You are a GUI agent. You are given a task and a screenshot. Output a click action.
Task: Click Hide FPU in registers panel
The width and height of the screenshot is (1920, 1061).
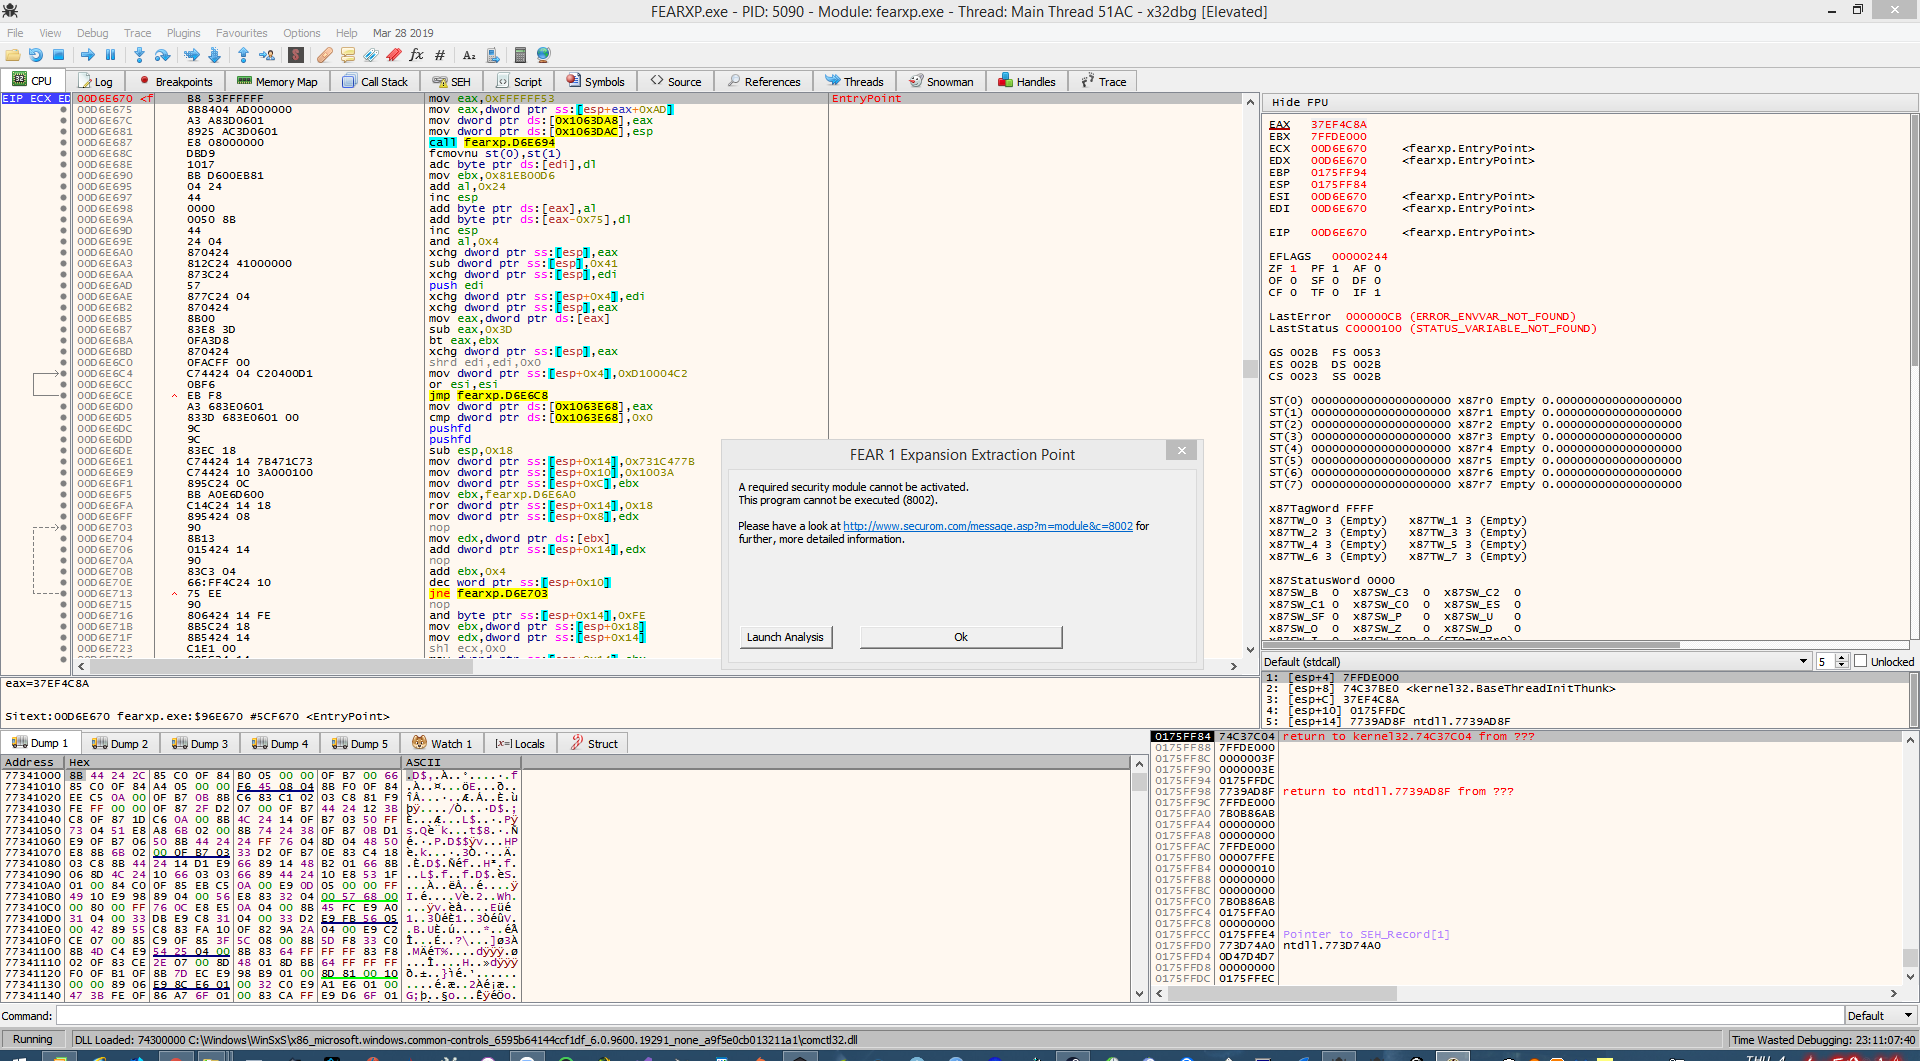(1299, 102)
